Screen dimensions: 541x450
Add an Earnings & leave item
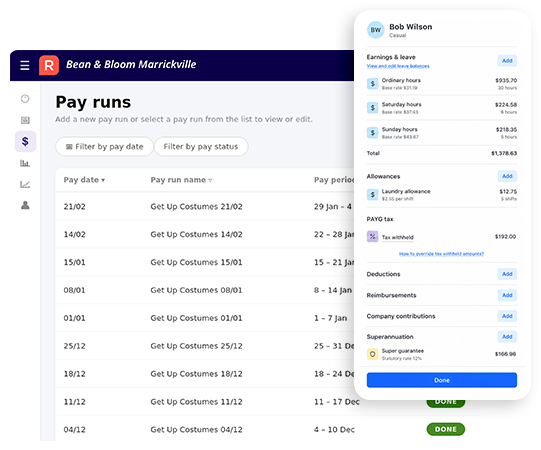click(x=507, y=61)
